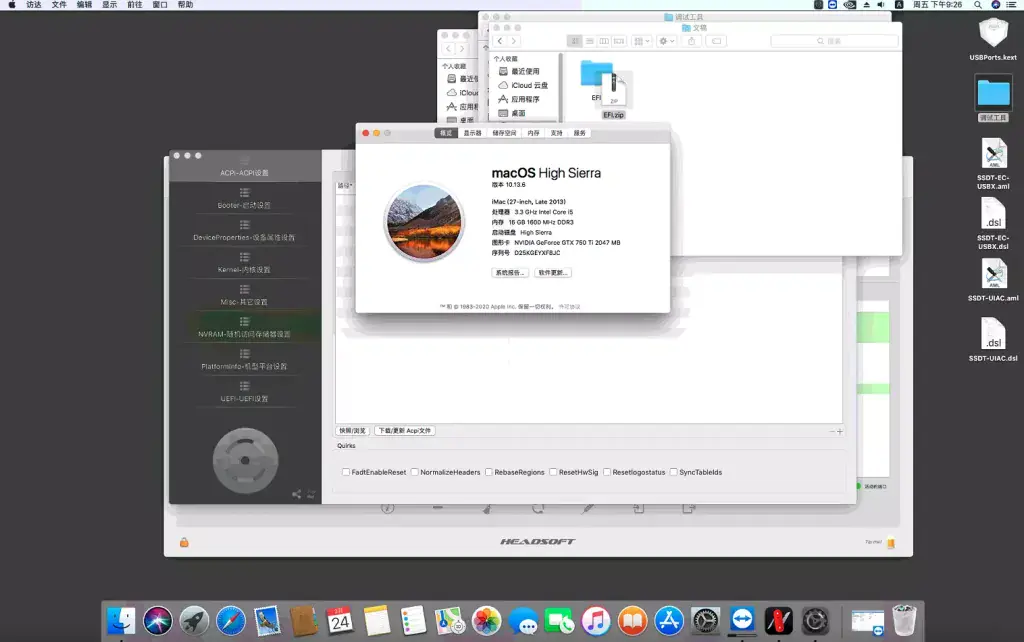Open Finder action gear dropdown
The height and width of the screenshot is (642, 1024).
[x=666, y=40]
